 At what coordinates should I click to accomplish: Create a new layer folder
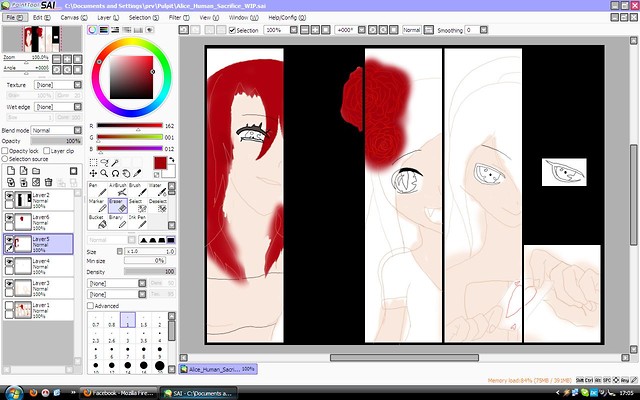tap(36, 171)
